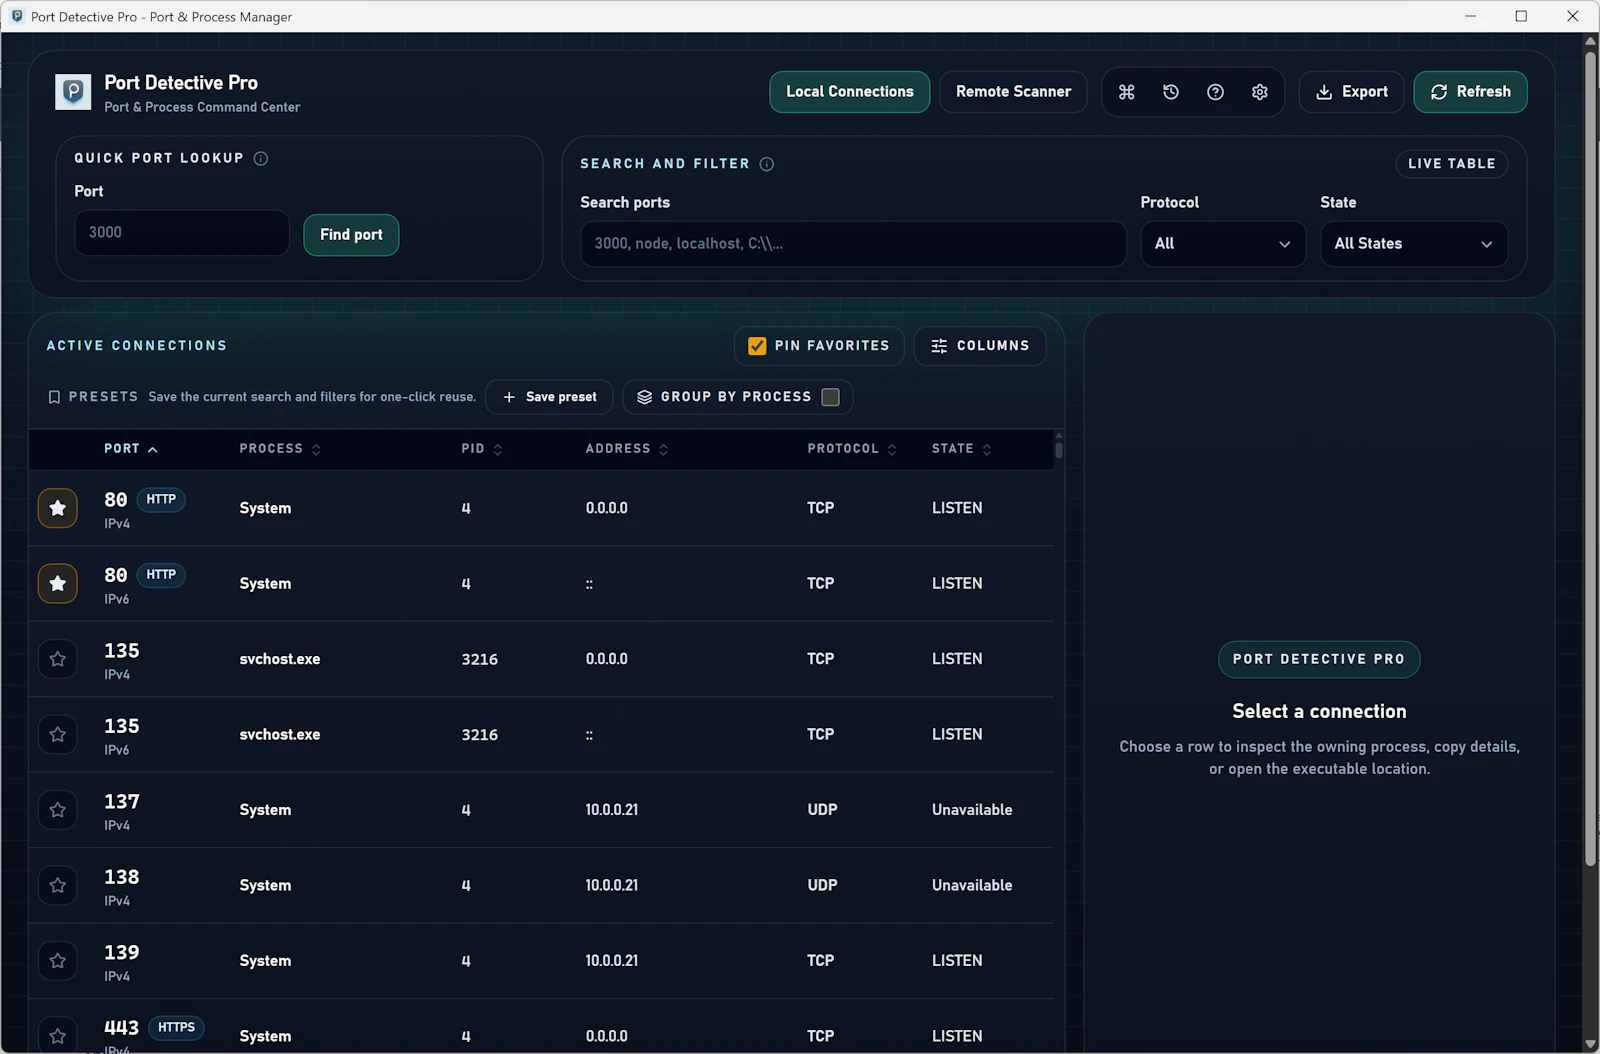Favorite the port 138 row star
The width and height of the screenshot is (1600, 1054).
[x=58, y=885]
